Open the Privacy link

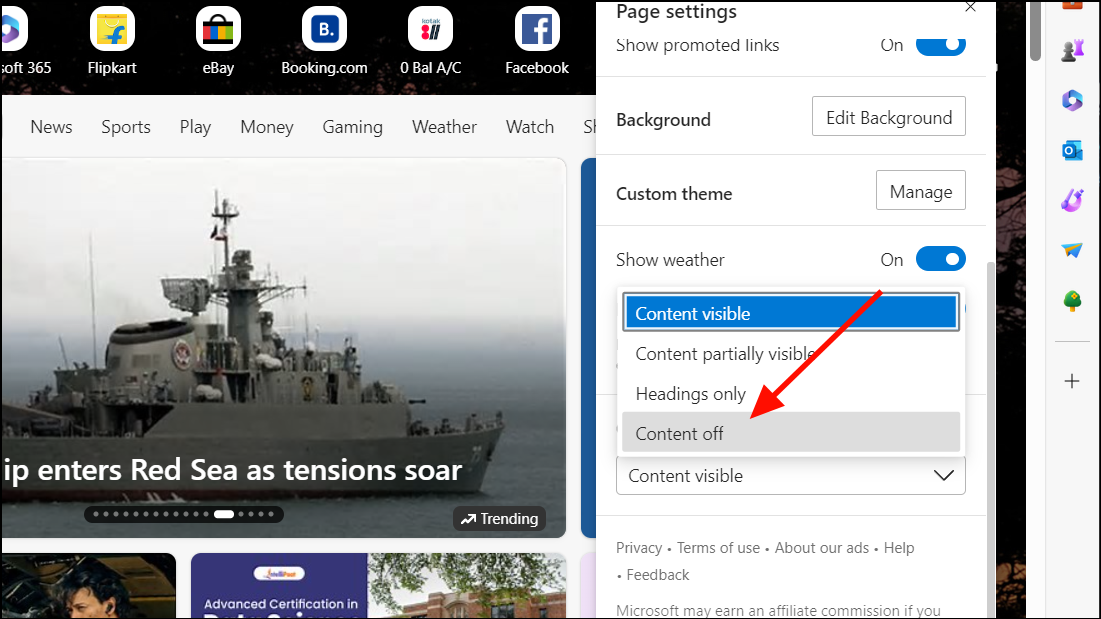click(x=638, y=548)
